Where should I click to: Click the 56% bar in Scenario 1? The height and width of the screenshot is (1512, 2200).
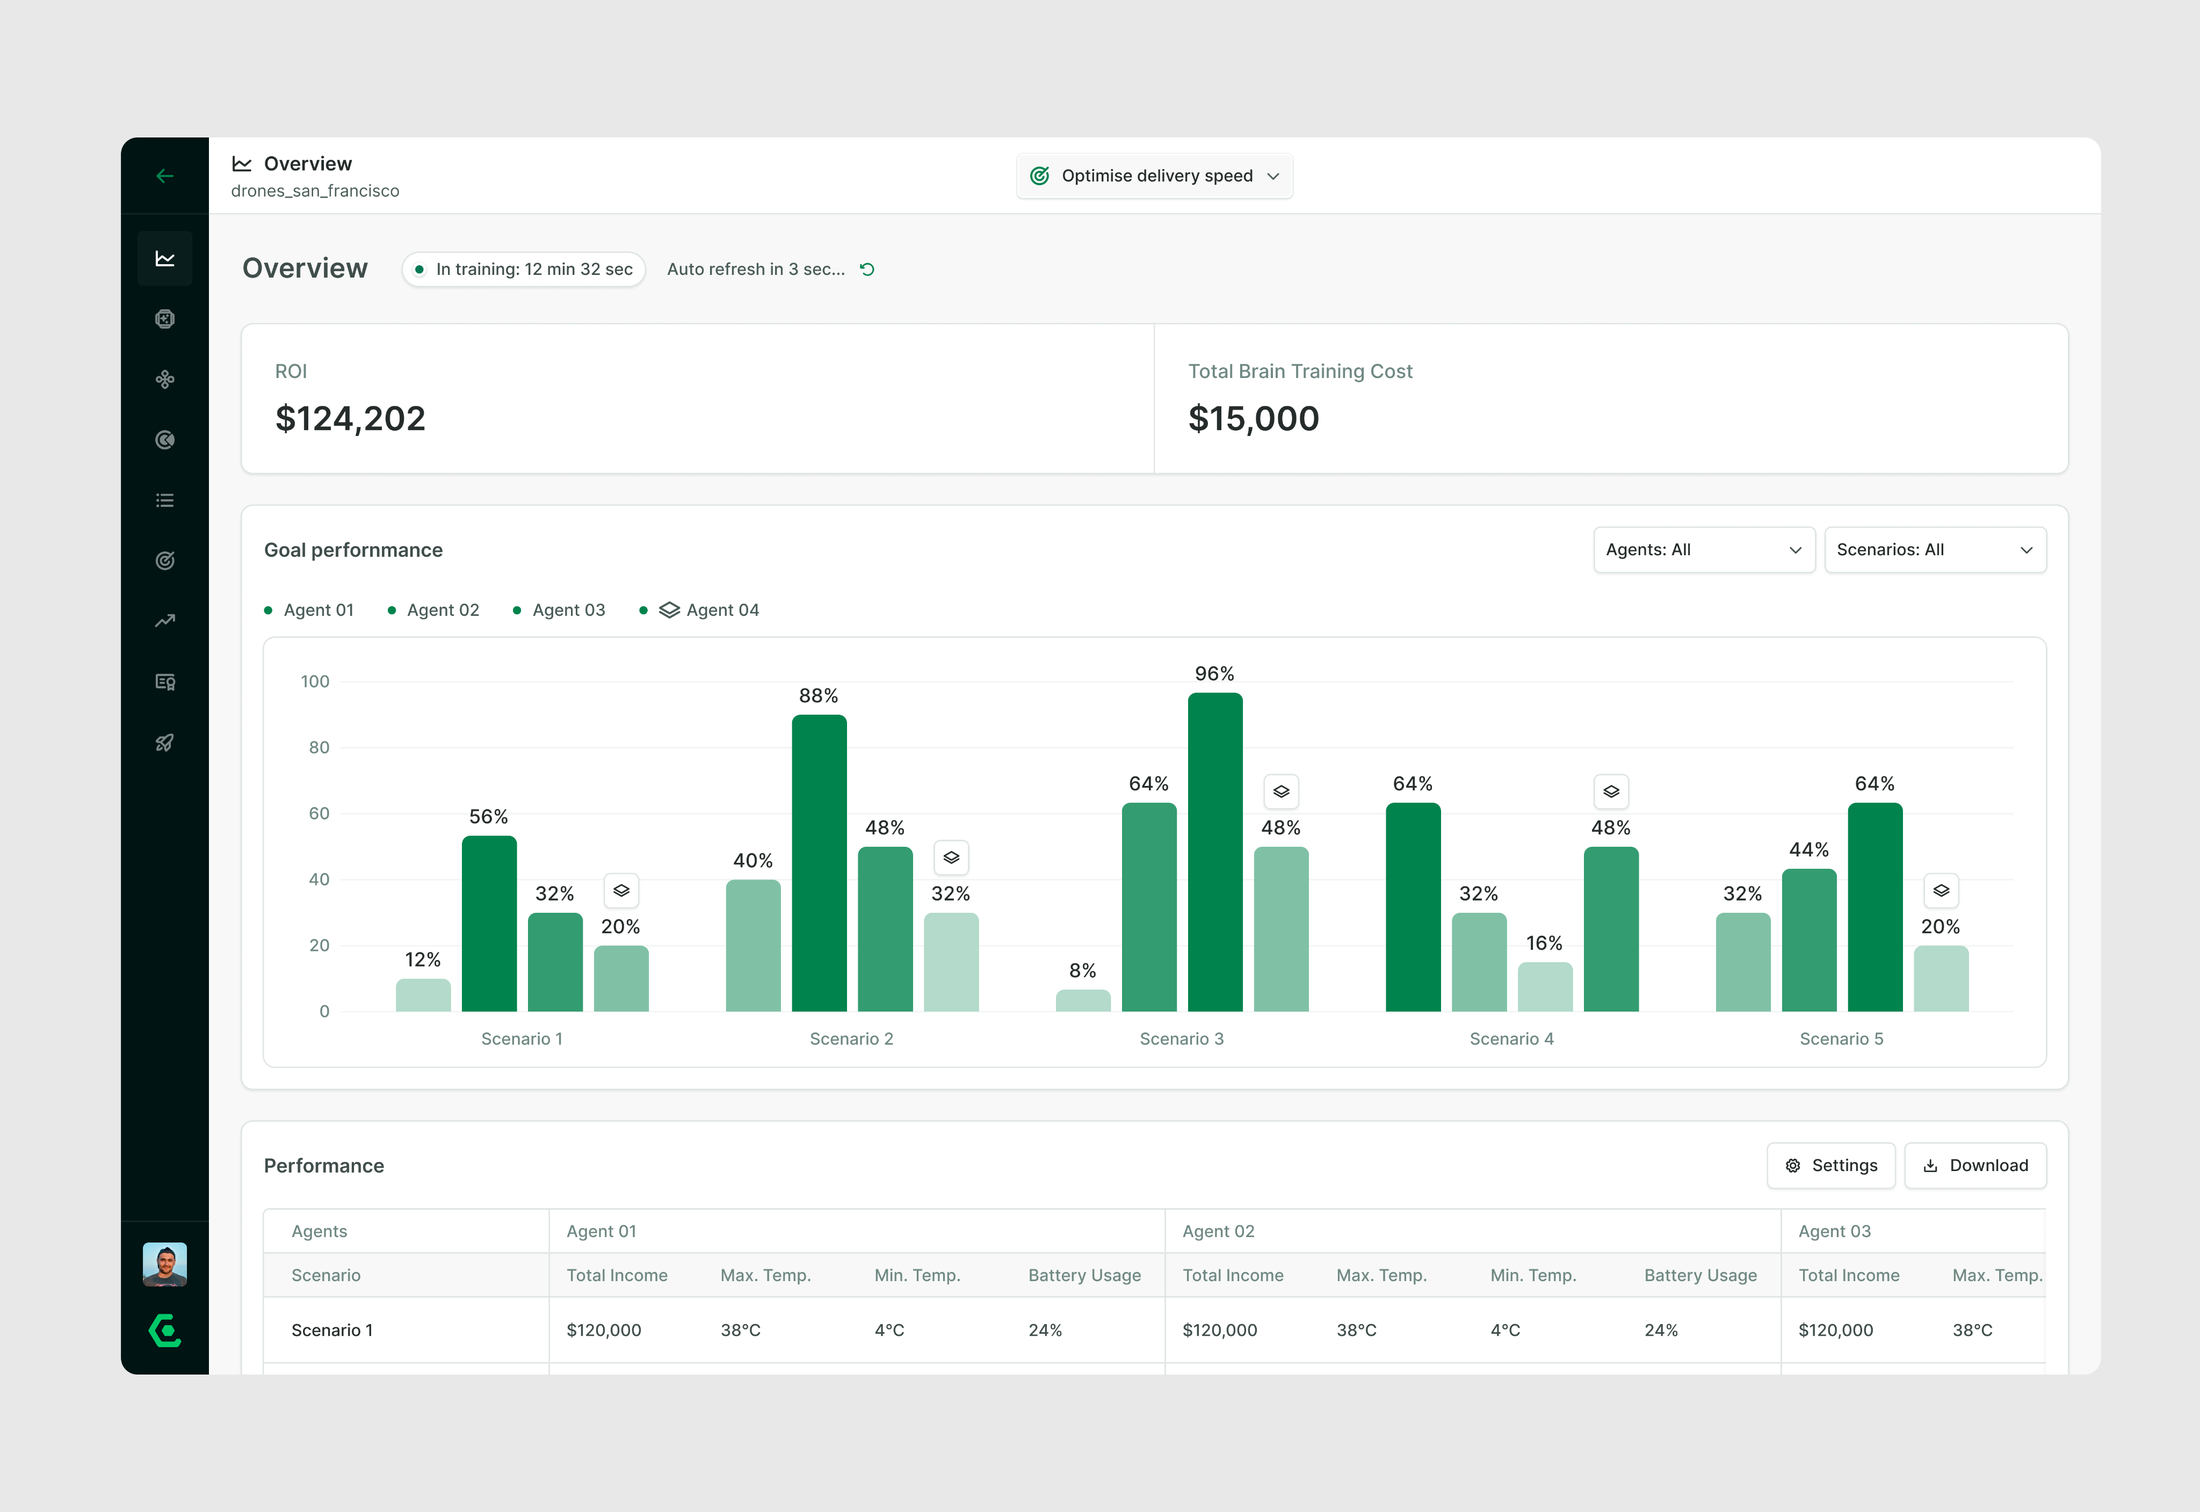489,924
